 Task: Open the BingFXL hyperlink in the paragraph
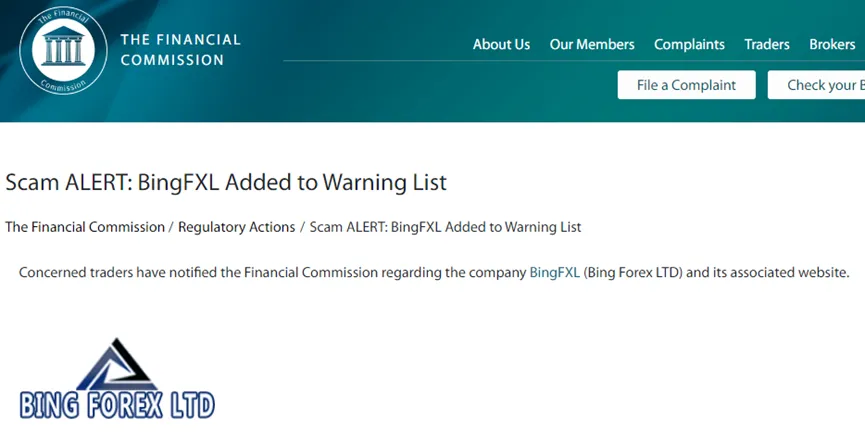point(554,272)
